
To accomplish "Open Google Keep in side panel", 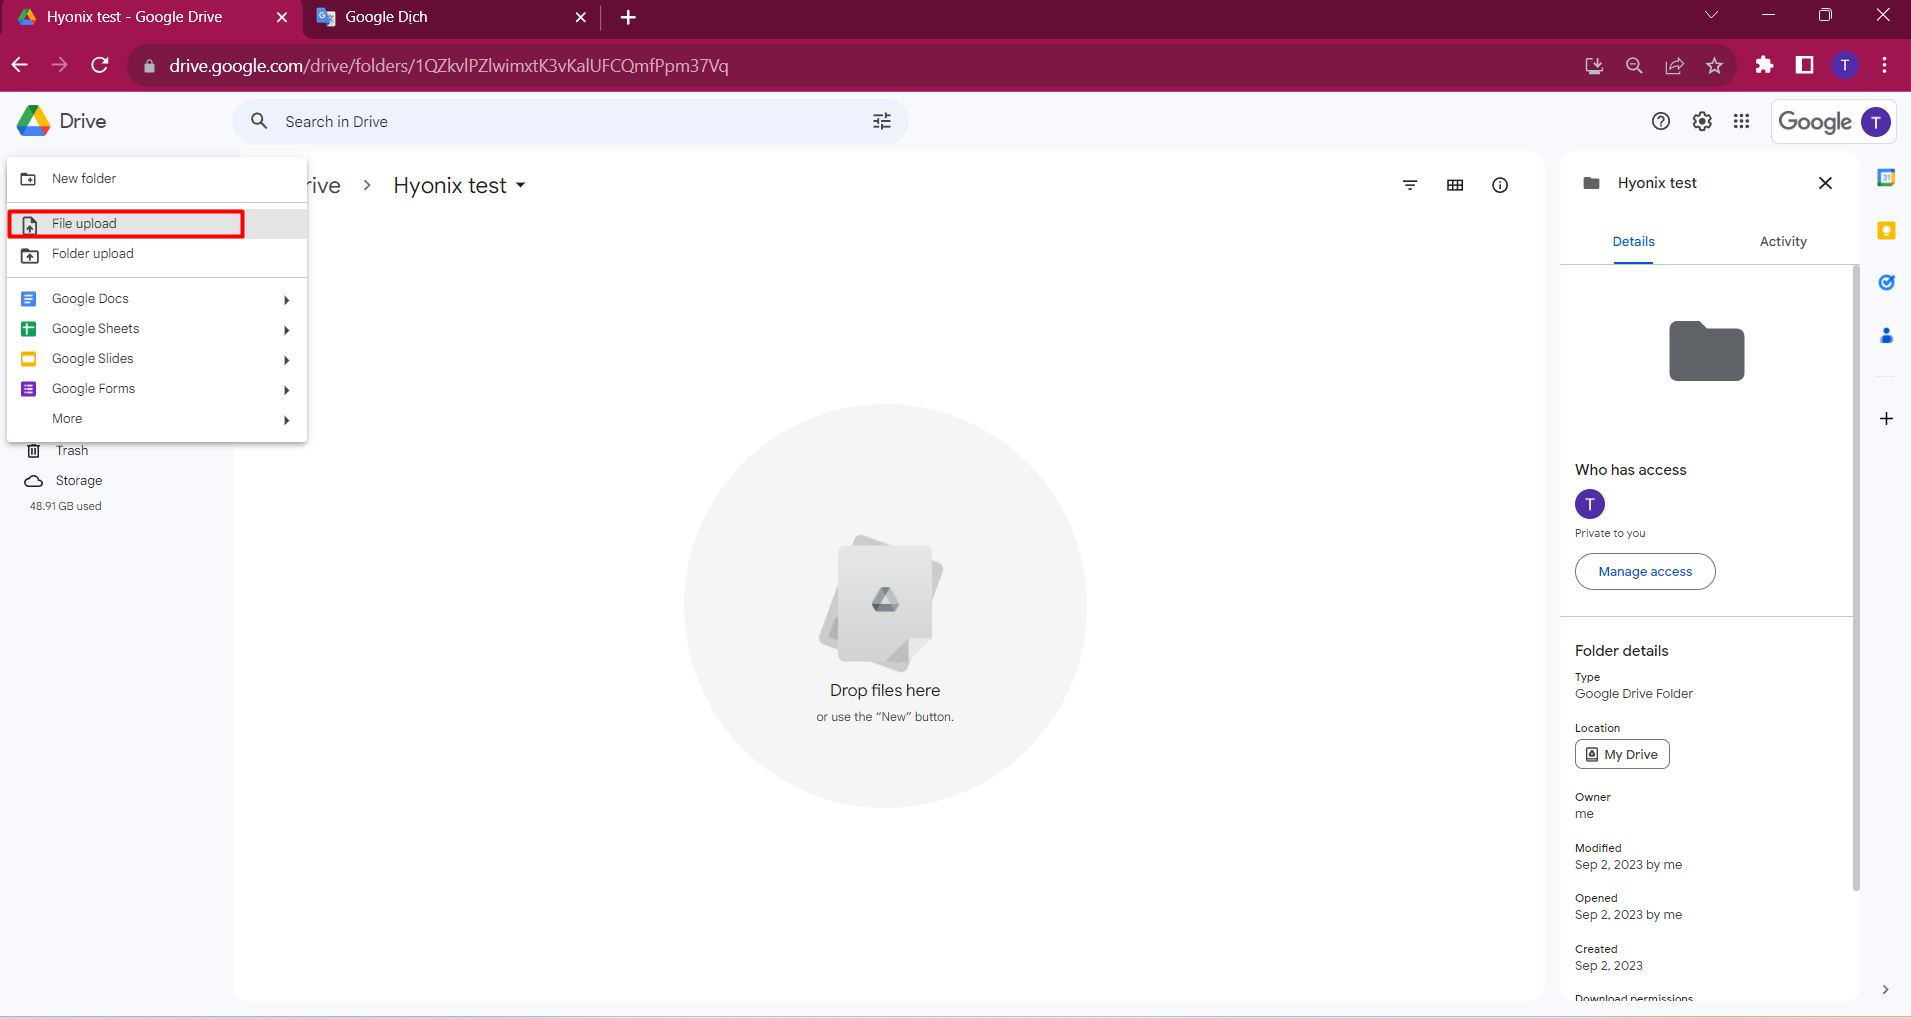I will tap(1886, 231).
